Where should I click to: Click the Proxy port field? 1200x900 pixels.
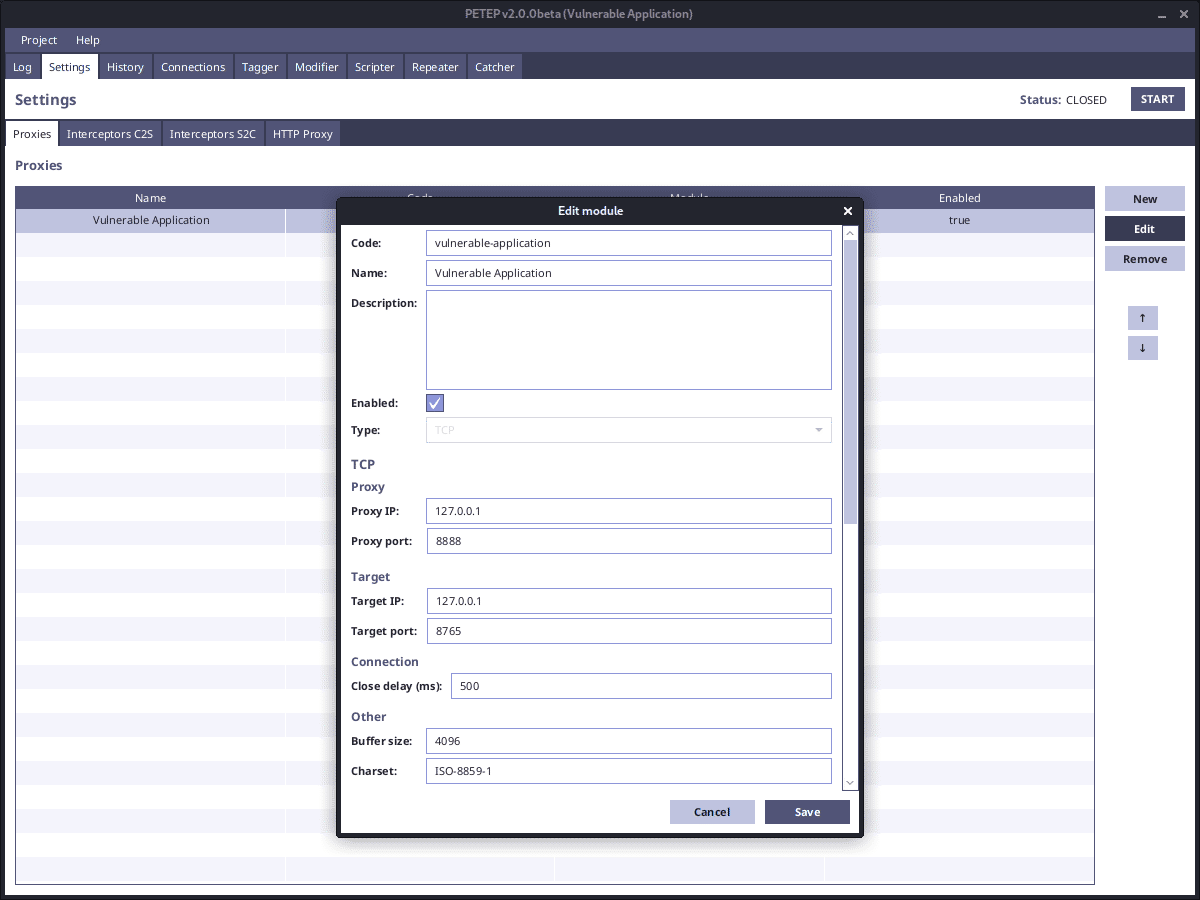(x=628, y=541)
